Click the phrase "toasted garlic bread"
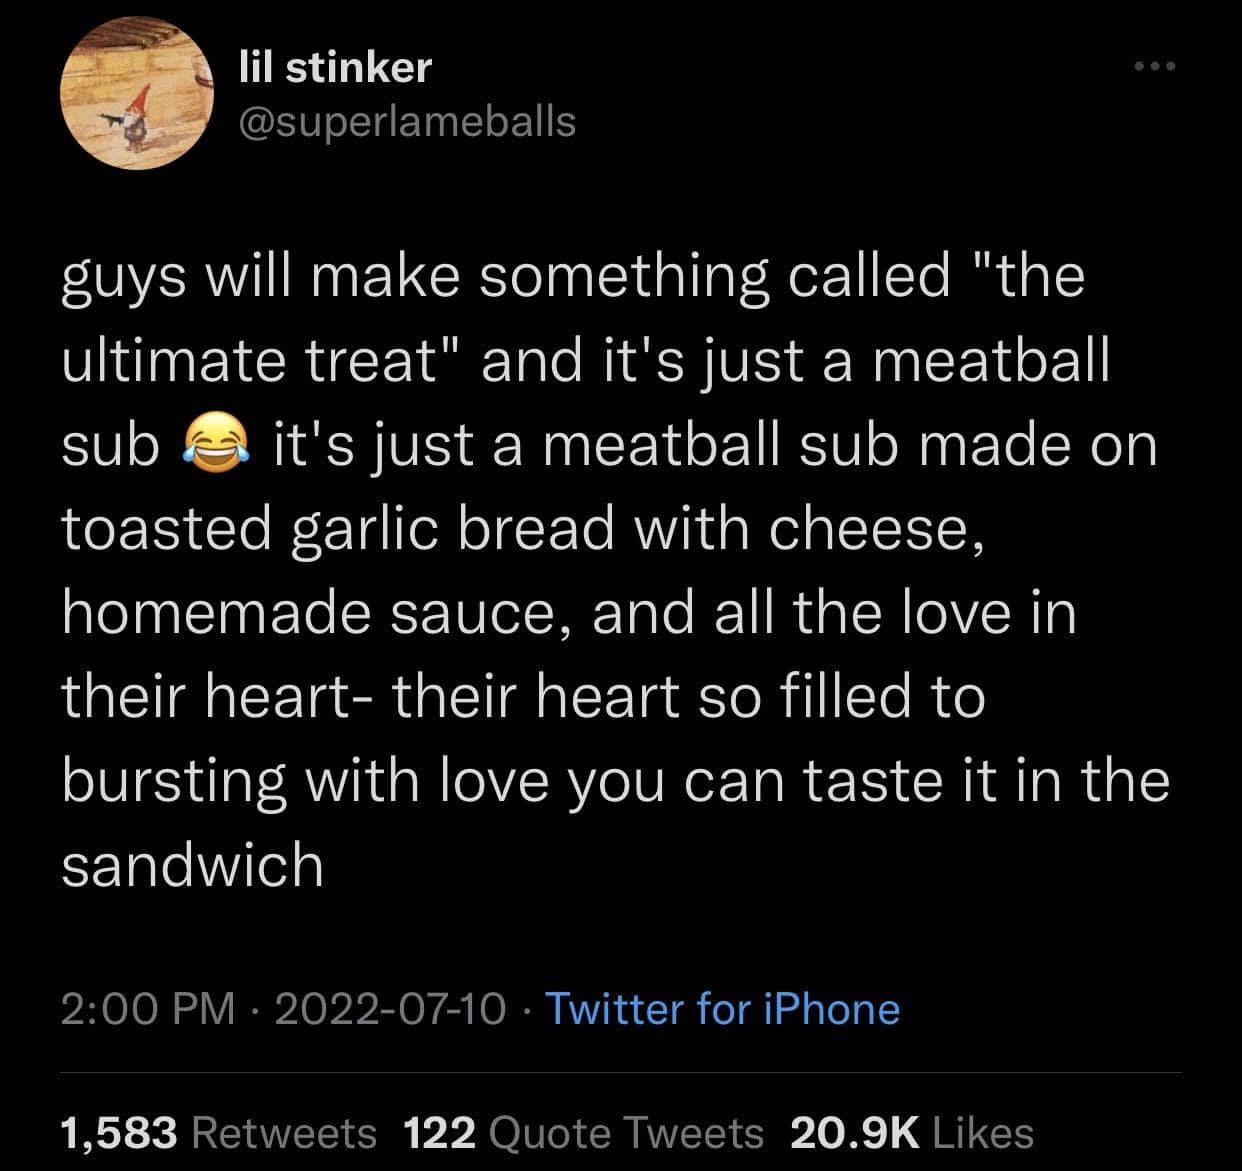Image resolution: width=1242 pixels, height=1171 pixels. 337,529
